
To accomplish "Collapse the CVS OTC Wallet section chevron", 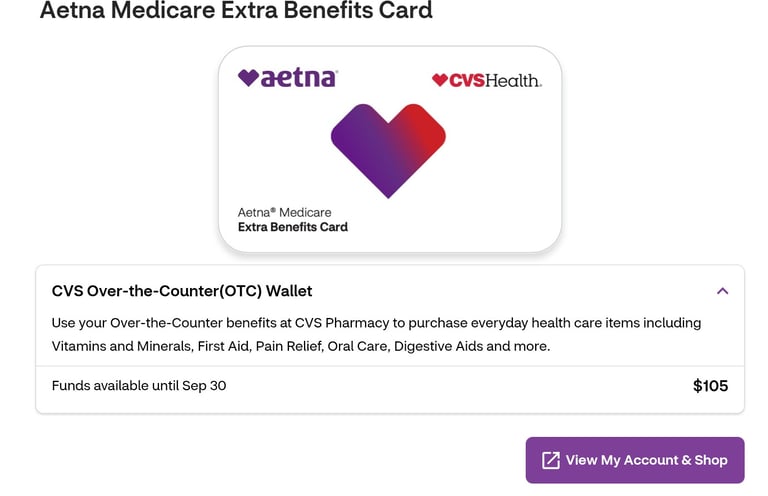I will (x=722, y=291).
